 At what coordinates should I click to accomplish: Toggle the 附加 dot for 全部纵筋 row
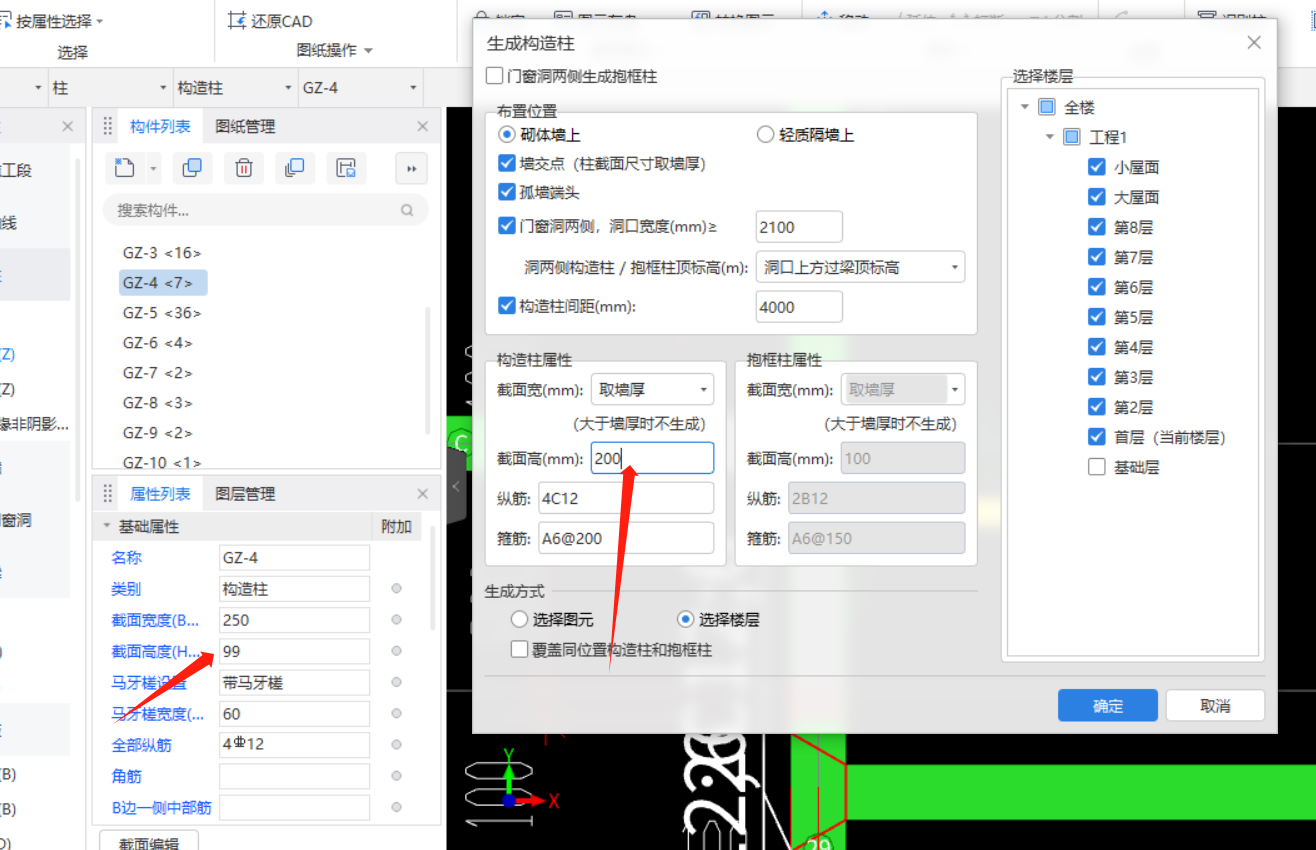(397, 745)
